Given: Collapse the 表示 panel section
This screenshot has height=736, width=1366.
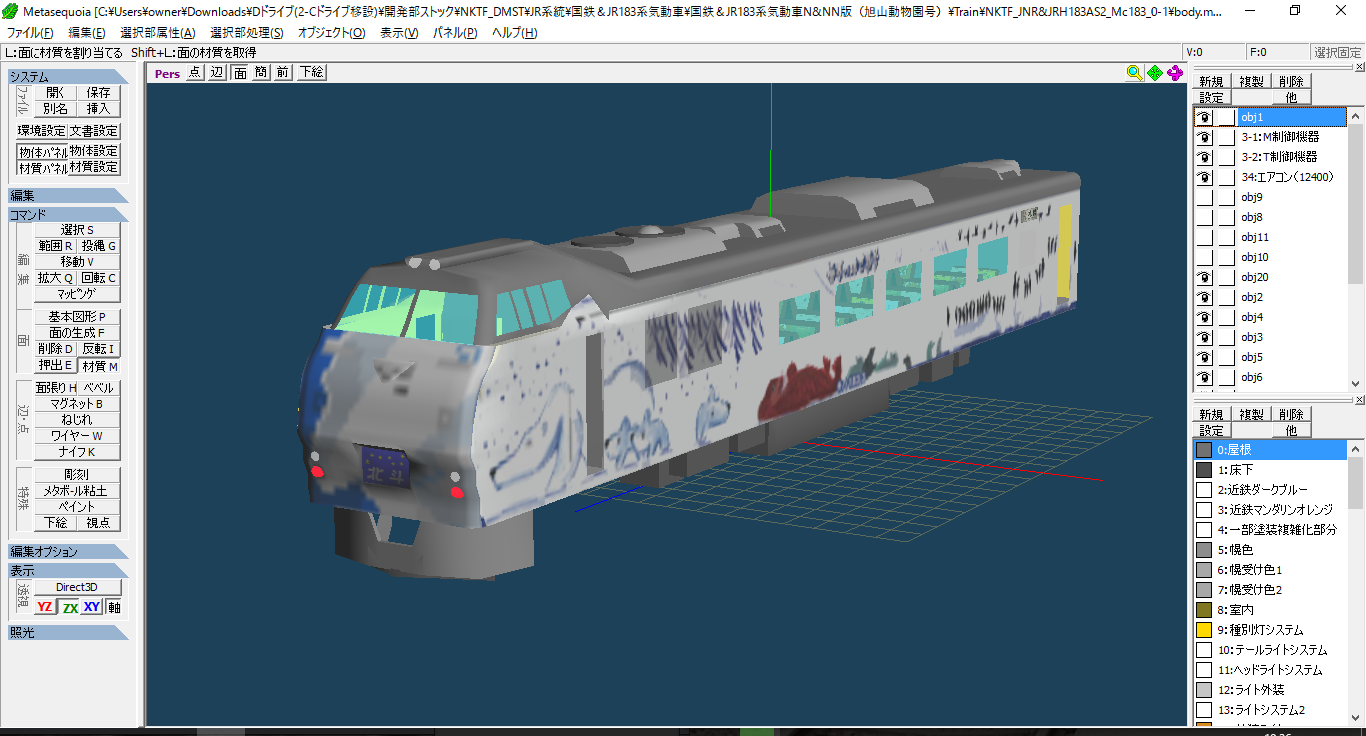Looking at the screenshot, I should (68, 570).
